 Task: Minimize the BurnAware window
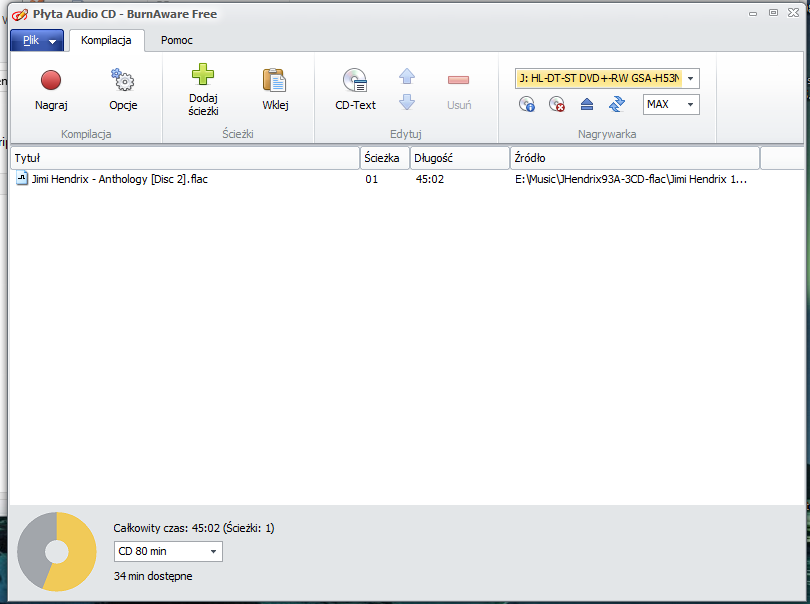753,13
